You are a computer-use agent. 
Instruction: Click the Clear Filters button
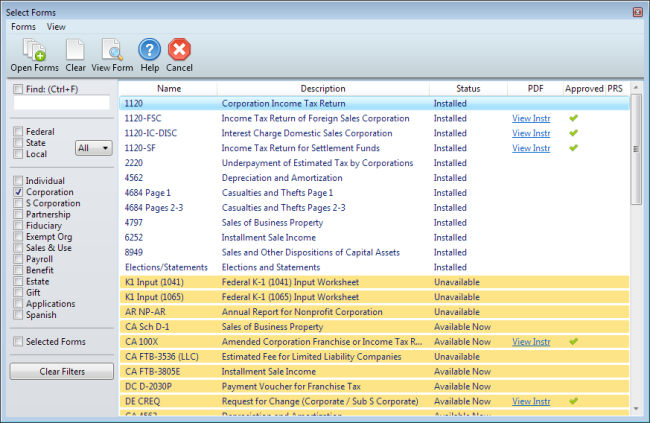click(x=61, y=372)
